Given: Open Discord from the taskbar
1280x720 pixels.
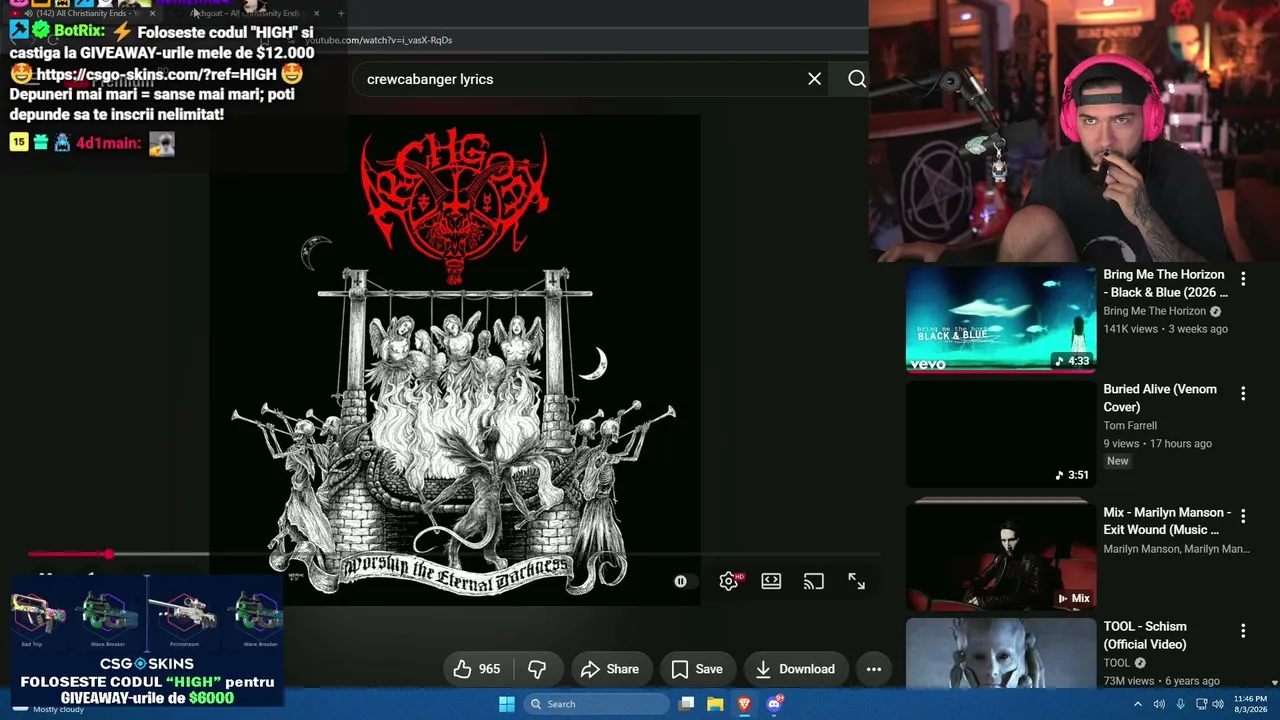Looking at the screenshot, I should pos(774,704).
